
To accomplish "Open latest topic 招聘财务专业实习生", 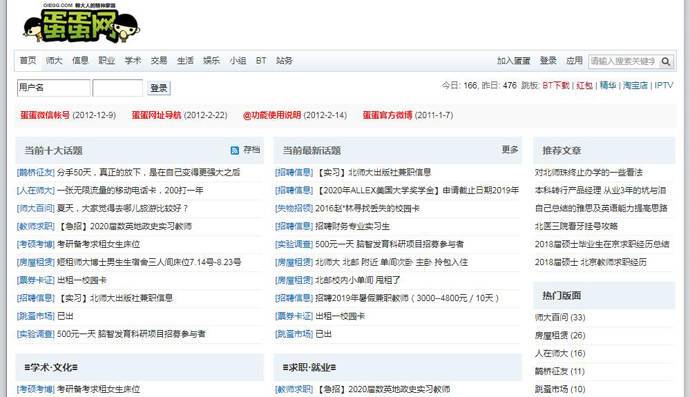I will pos(352,226).
